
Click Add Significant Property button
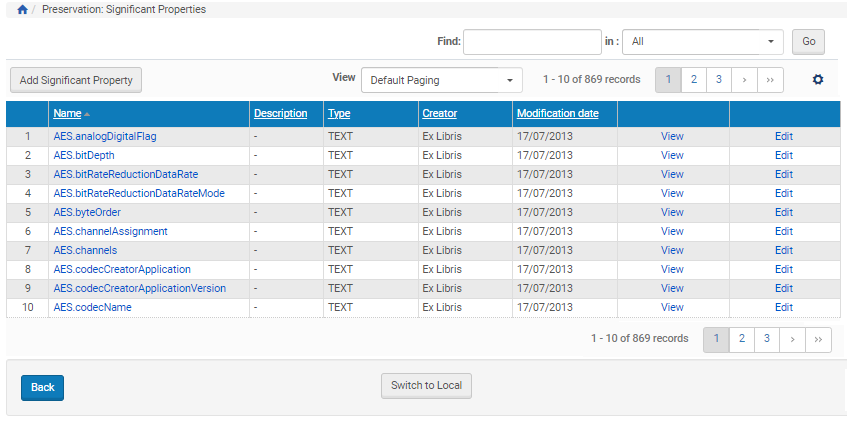pos(76,80)
